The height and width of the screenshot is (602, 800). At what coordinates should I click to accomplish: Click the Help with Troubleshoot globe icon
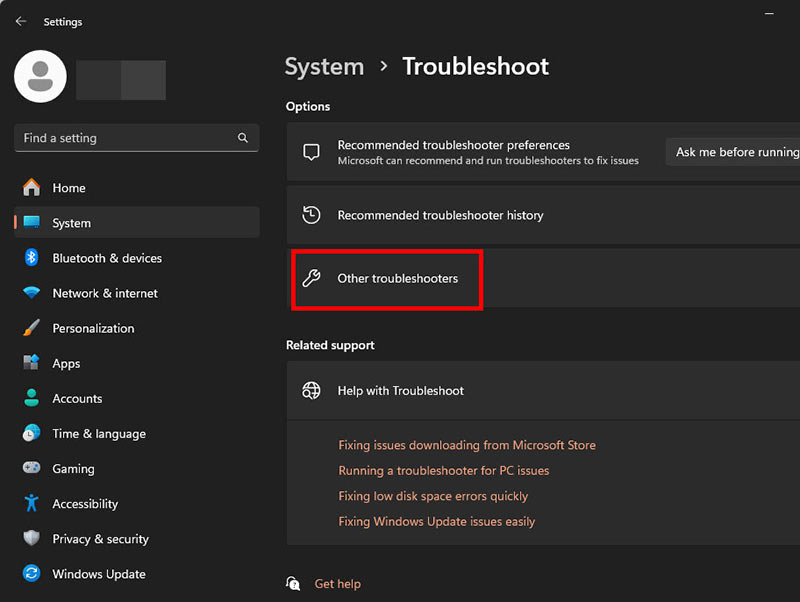311,390
